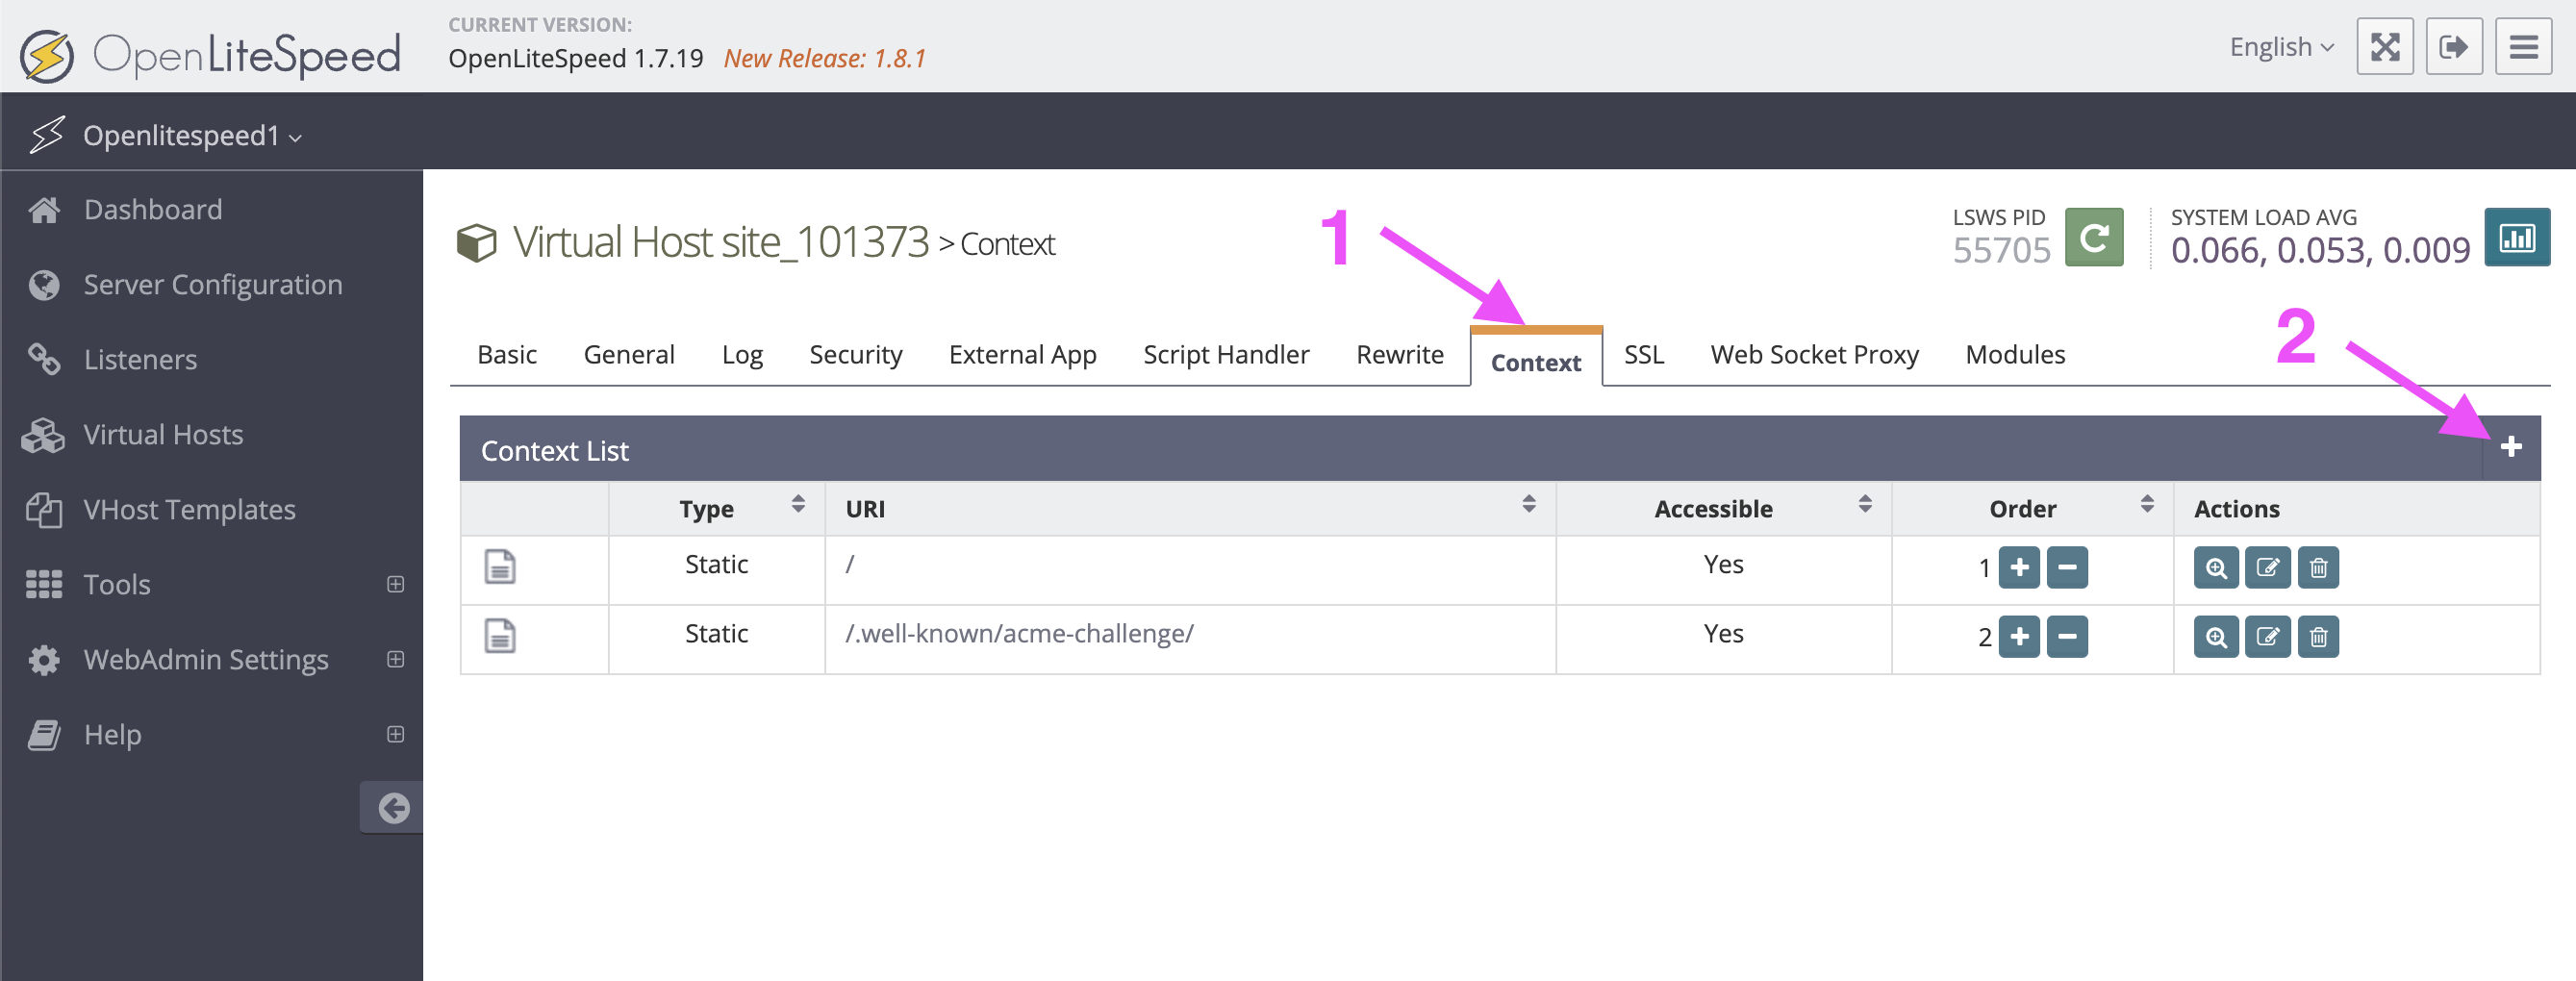Switch to the Rewrite tab

pos(1399,355)
